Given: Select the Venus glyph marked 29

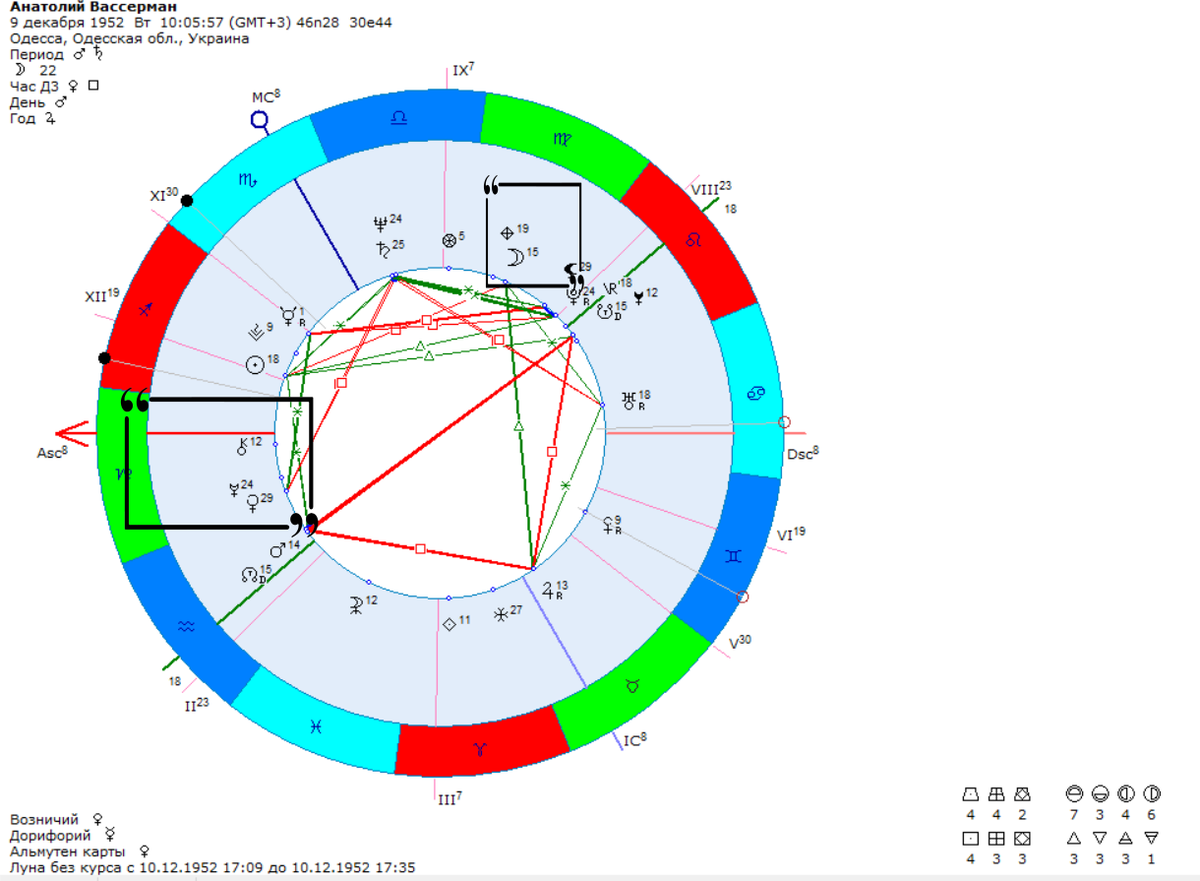Looking at the screenshot, I should (x=253, y=502).
